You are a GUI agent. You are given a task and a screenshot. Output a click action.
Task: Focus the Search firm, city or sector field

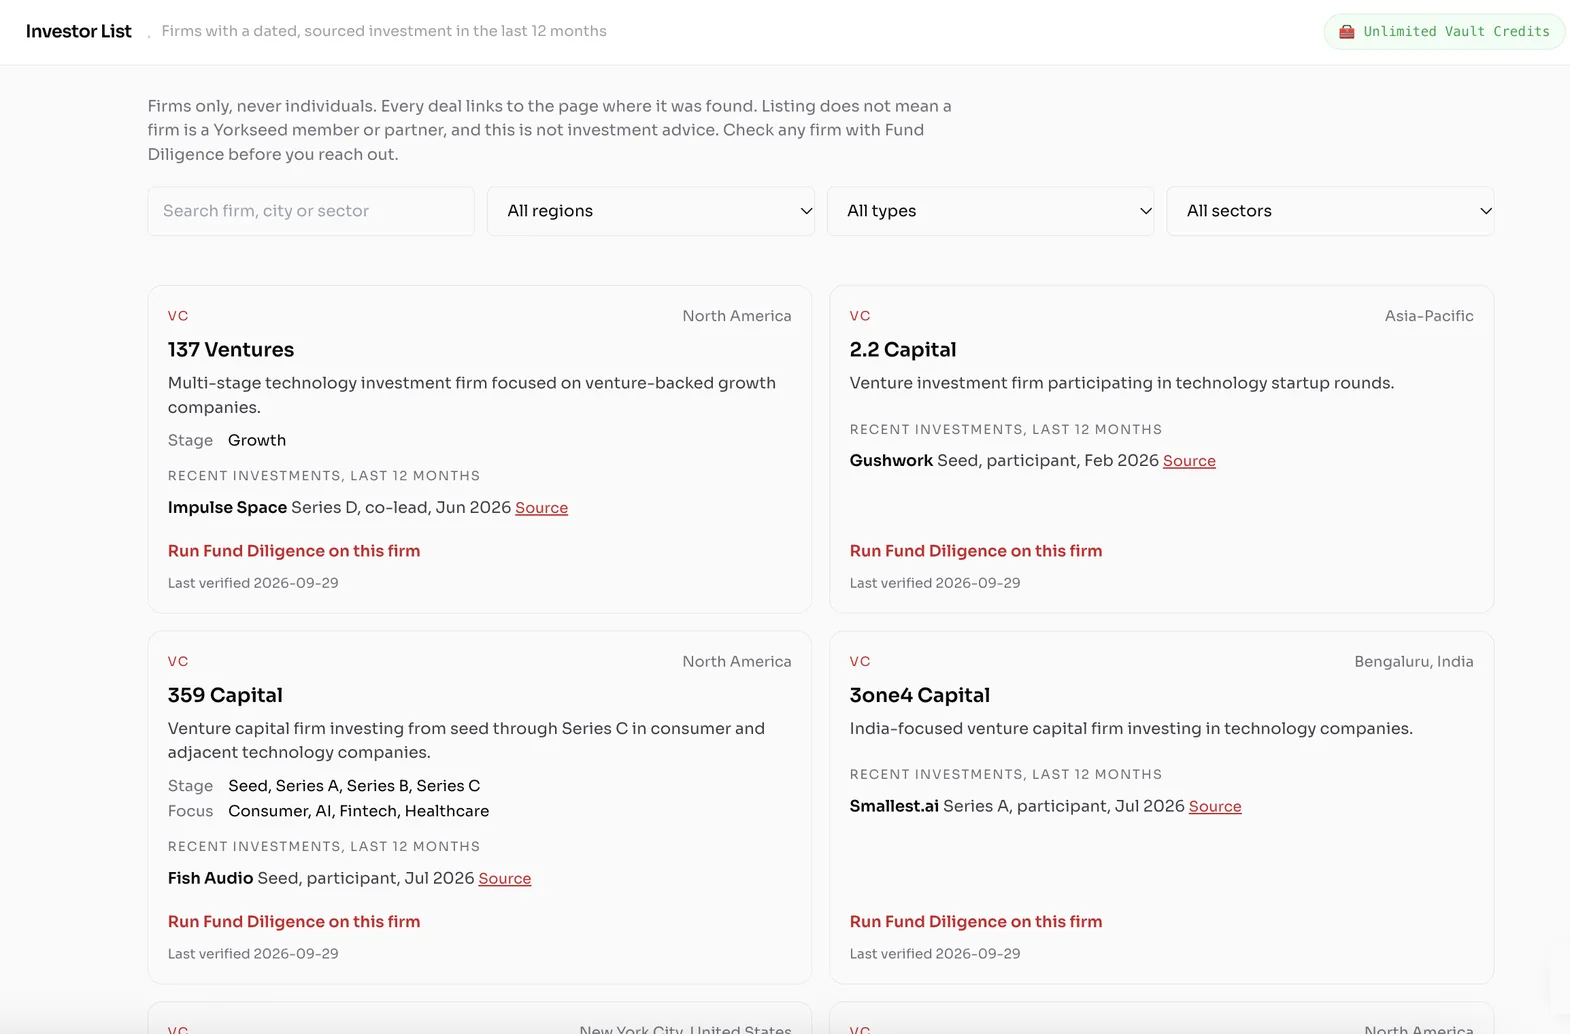311,211
